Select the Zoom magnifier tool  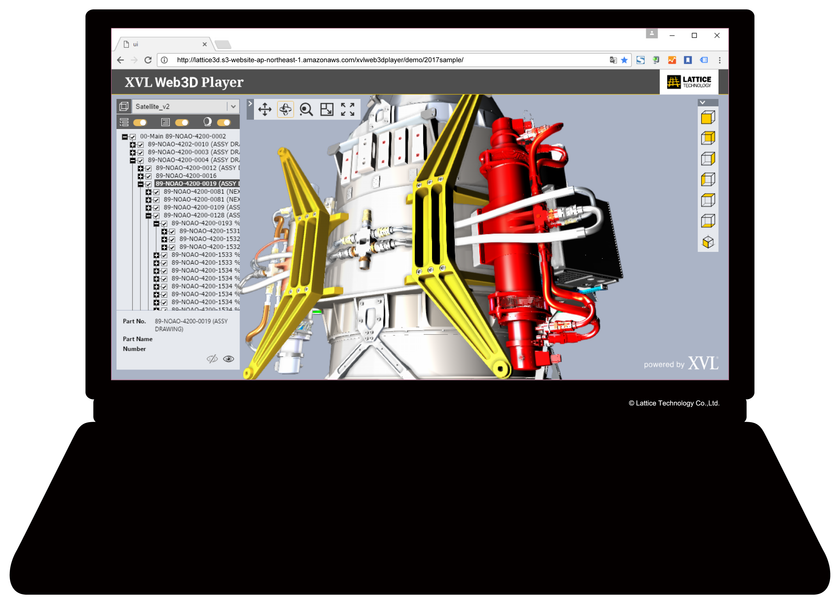[305, 109]
